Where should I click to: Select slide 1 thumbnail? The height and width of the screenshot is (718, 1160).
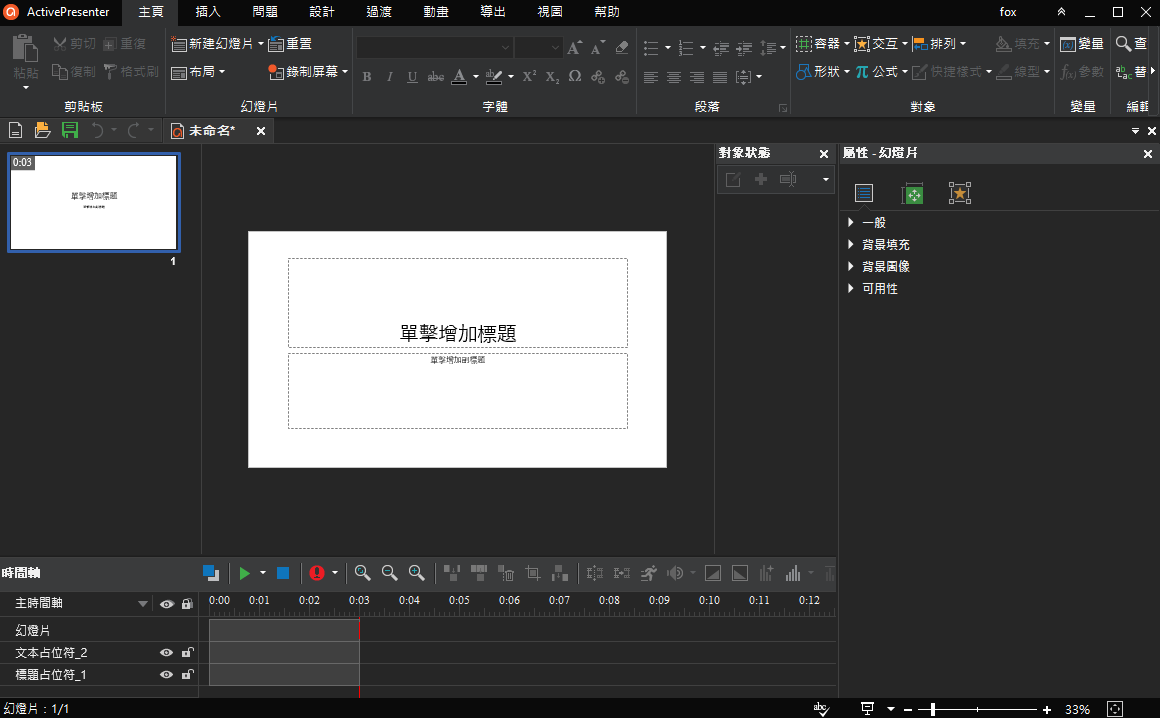pyautogui.click(x=94, y=203)
